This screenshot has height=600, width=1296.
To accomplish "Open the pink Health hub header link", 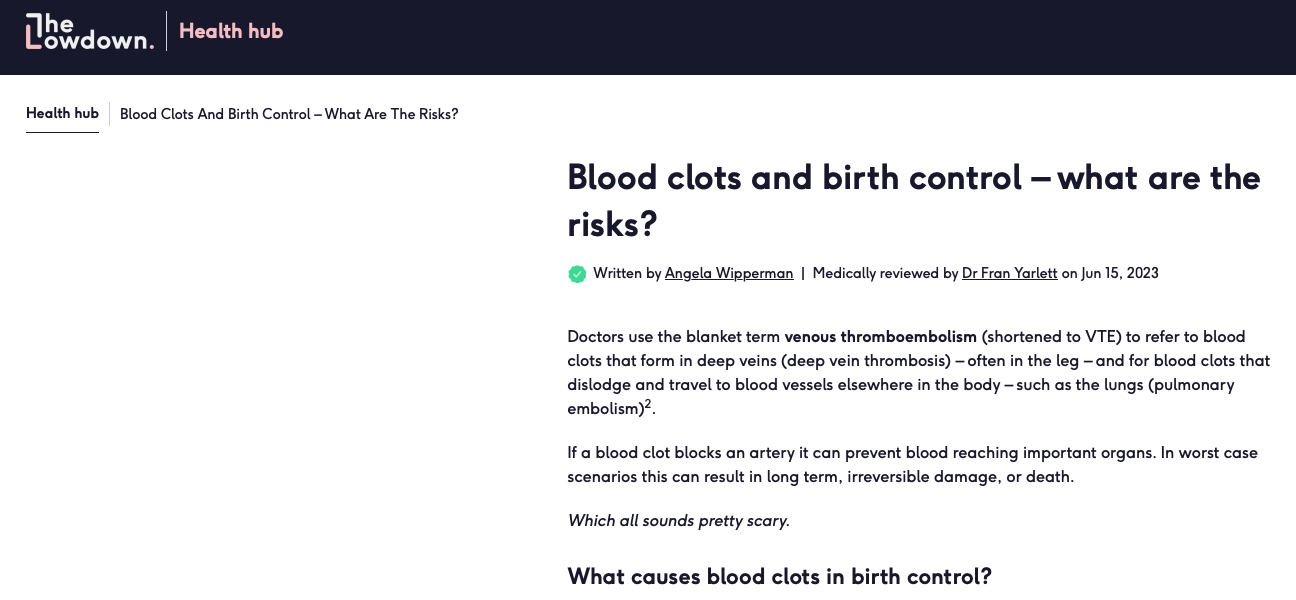I will (231, 31).
